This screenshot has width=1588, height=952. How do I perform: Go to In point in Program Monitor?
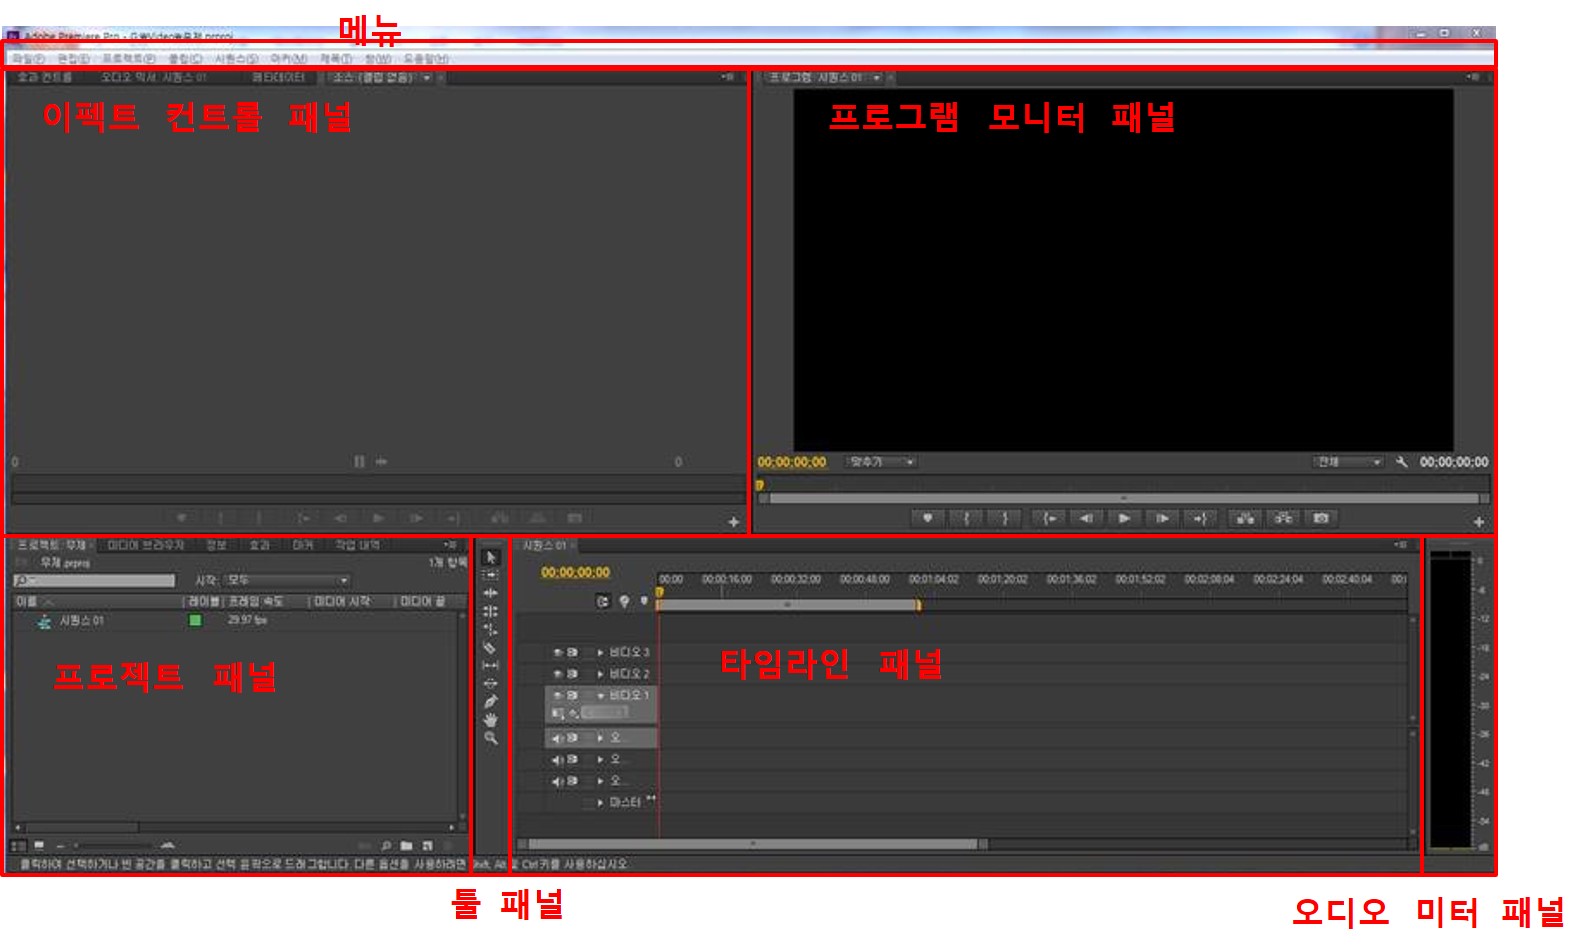point(1049,518)
